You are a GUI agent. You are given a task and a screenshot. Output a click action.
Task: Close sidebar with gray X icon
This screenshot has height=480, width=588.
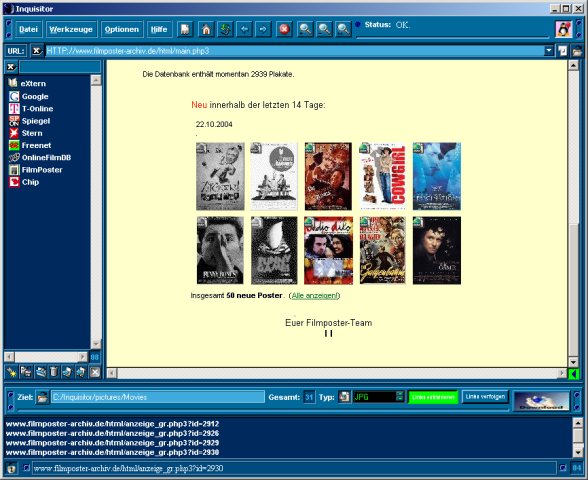point(95,372)
